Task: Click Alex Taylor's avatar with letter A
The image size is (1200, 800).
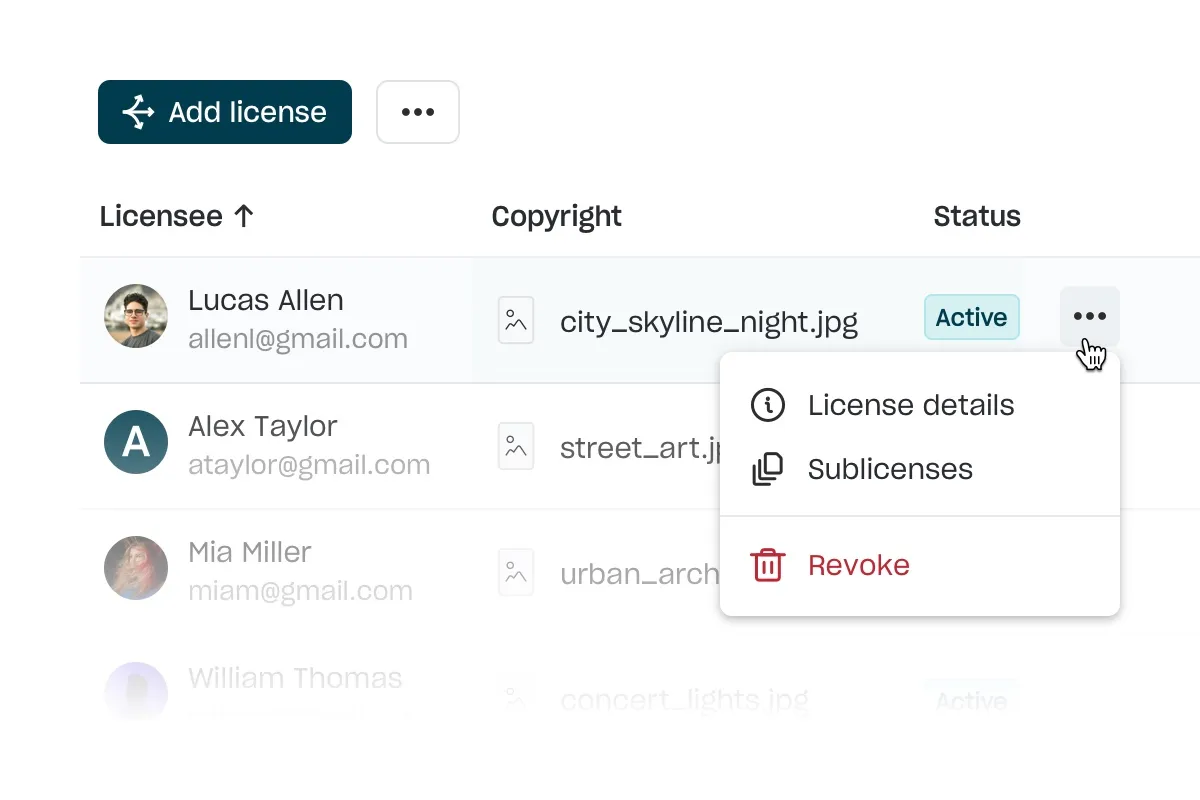Action: [136, 442]
